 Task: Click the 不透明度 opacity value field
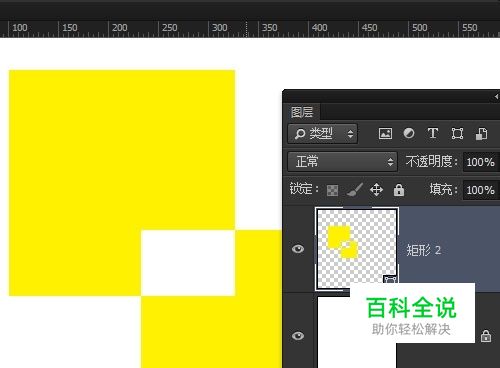(x=480, y=162)
